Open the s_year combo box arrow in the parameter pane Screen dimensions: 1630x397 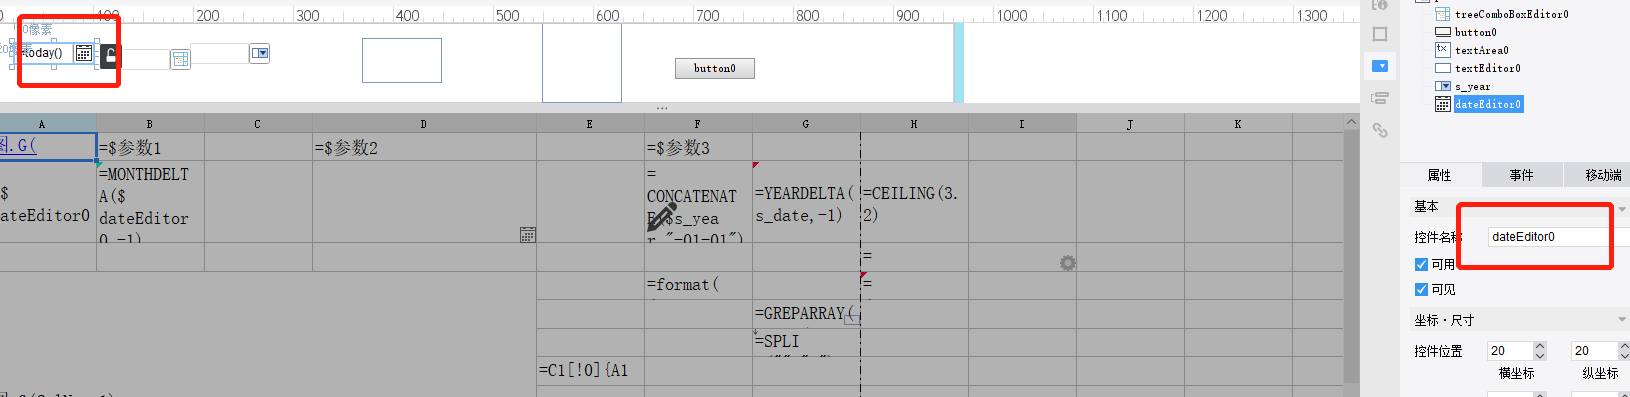coord(260,53)
